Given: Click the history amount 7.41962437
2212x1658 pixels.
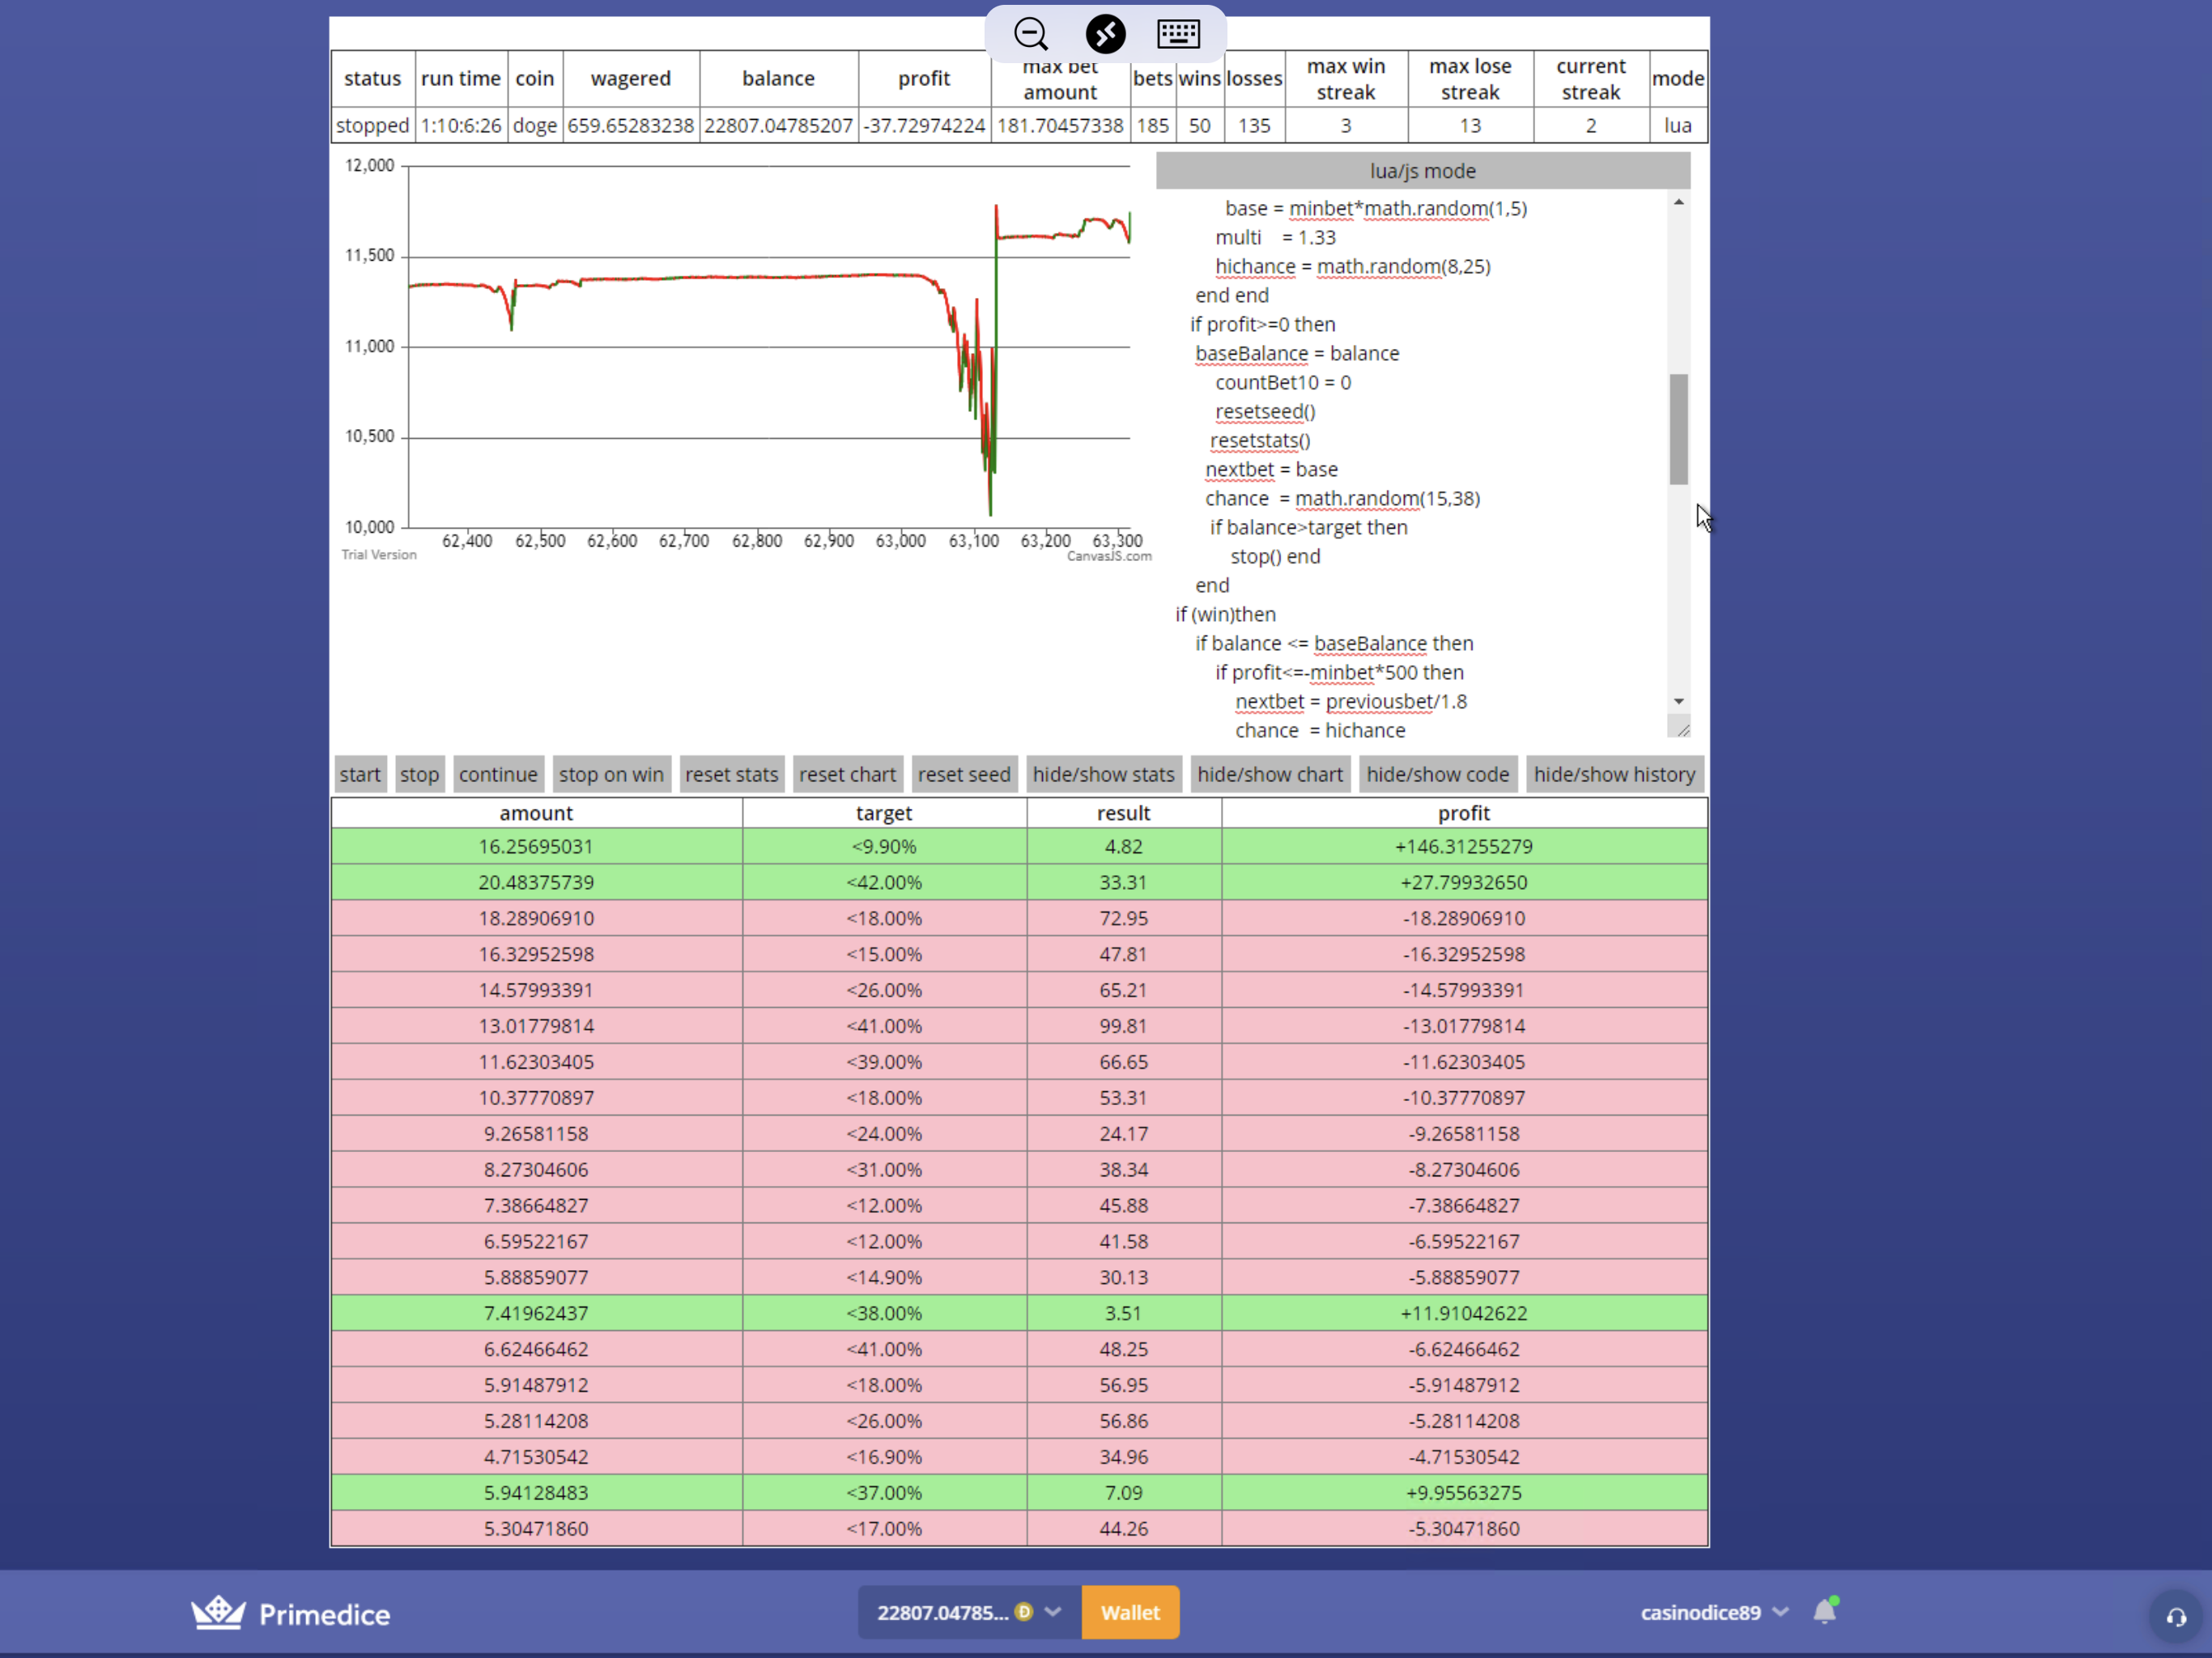Looking at the screenshot, I should 536,1313.
